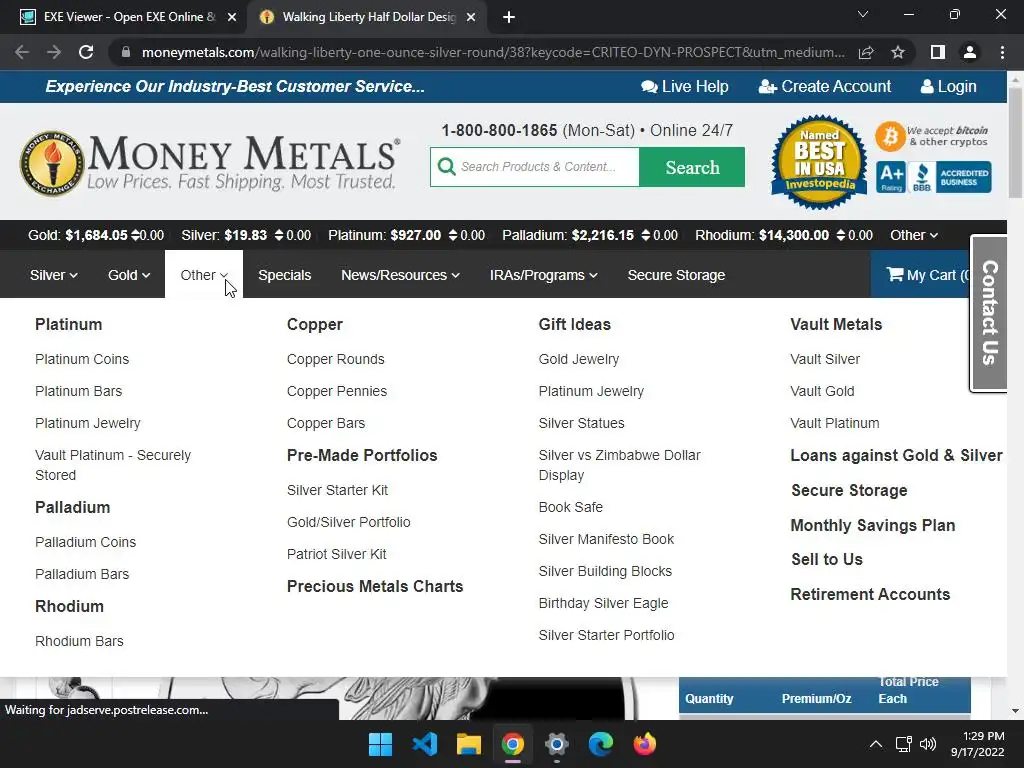Expand Other spot prices dropdown
The height and width of the screenshot is (768, 1024).
pyautogui.click(x=914, y=235)
